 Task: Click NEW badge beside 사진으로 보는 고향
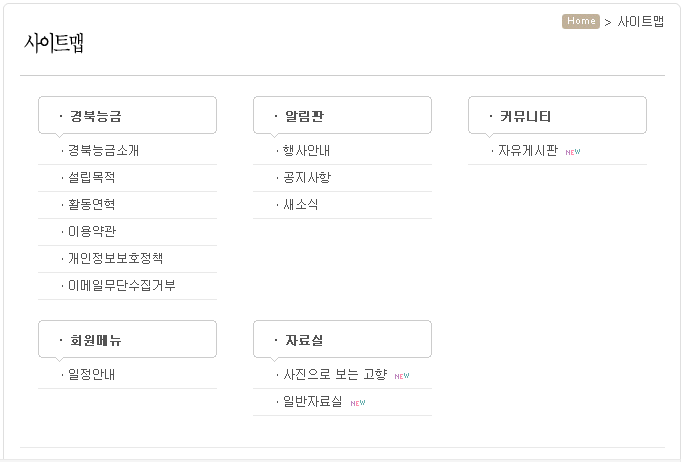402,376
